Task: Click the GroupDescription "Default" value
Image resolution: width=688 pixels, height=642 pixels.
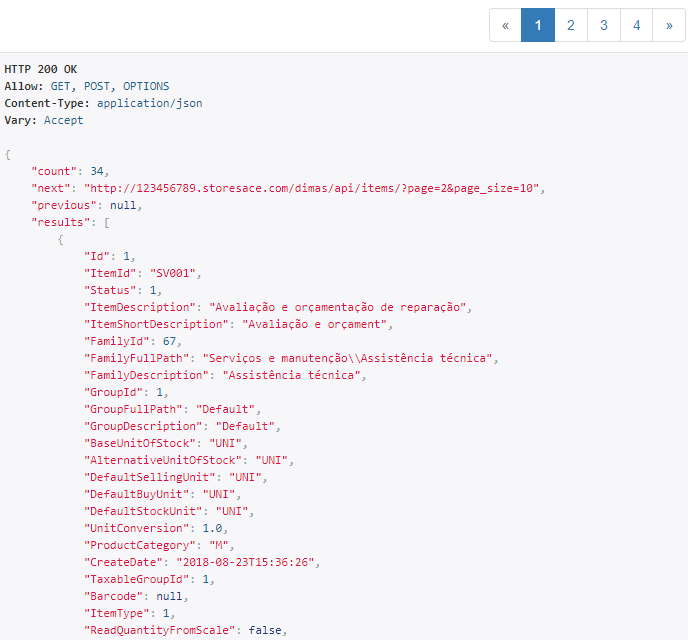Action: coord(245,427)
